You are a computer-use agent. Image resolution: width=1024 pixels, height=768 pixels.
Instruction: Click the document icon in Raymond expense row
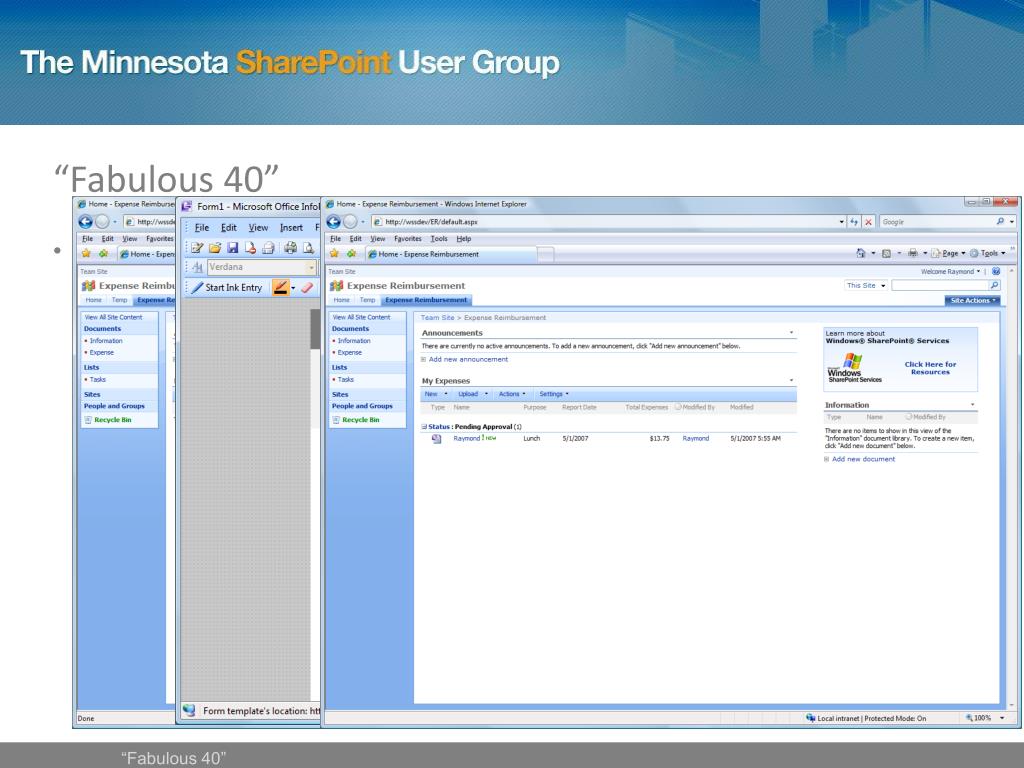pyautogui.click(x=436, y=439)
